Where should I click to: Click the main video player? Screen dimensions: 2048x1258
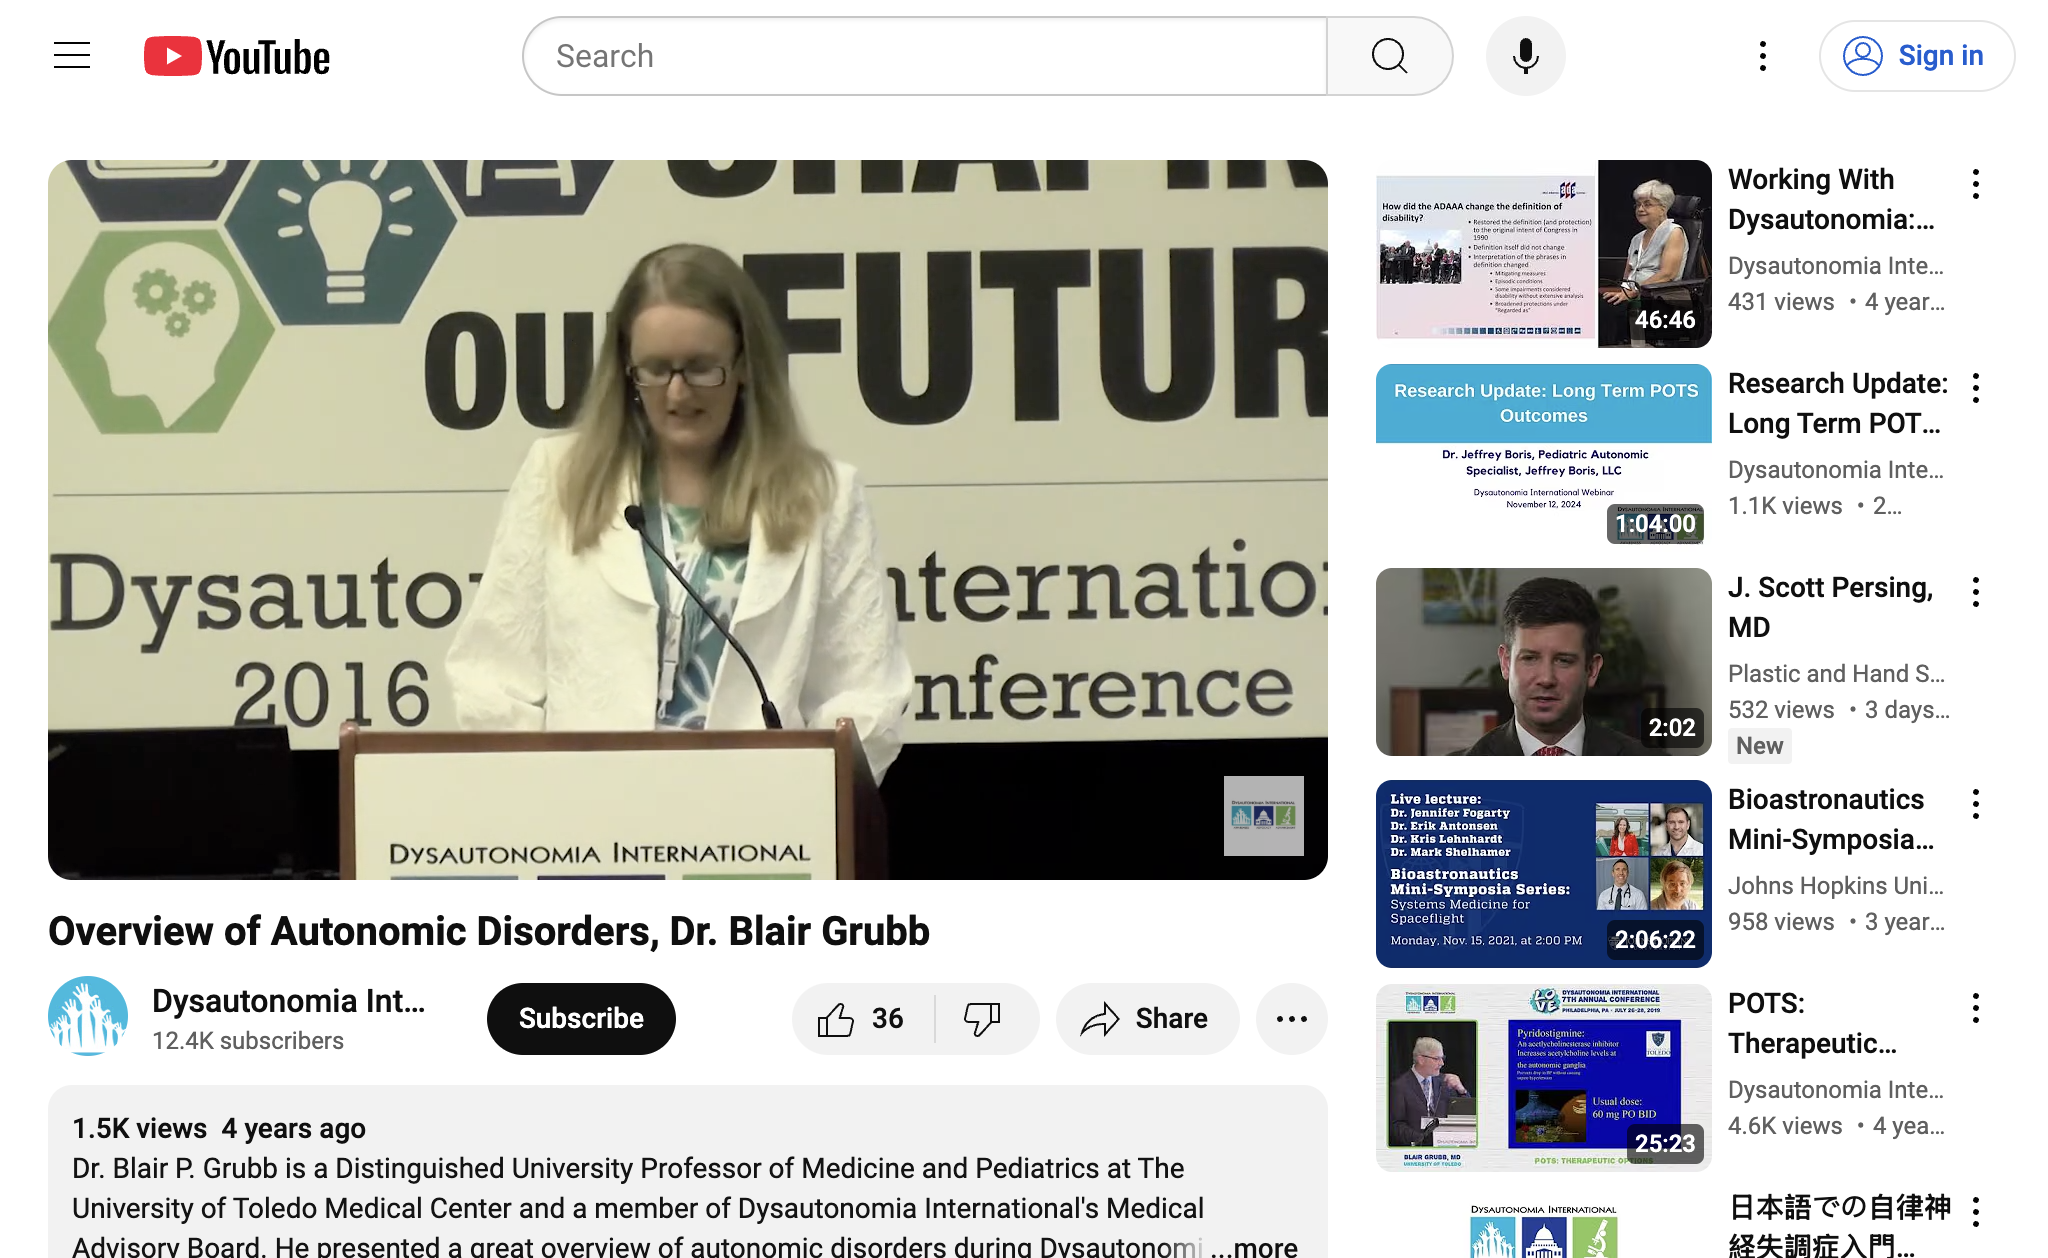point(688,520)
